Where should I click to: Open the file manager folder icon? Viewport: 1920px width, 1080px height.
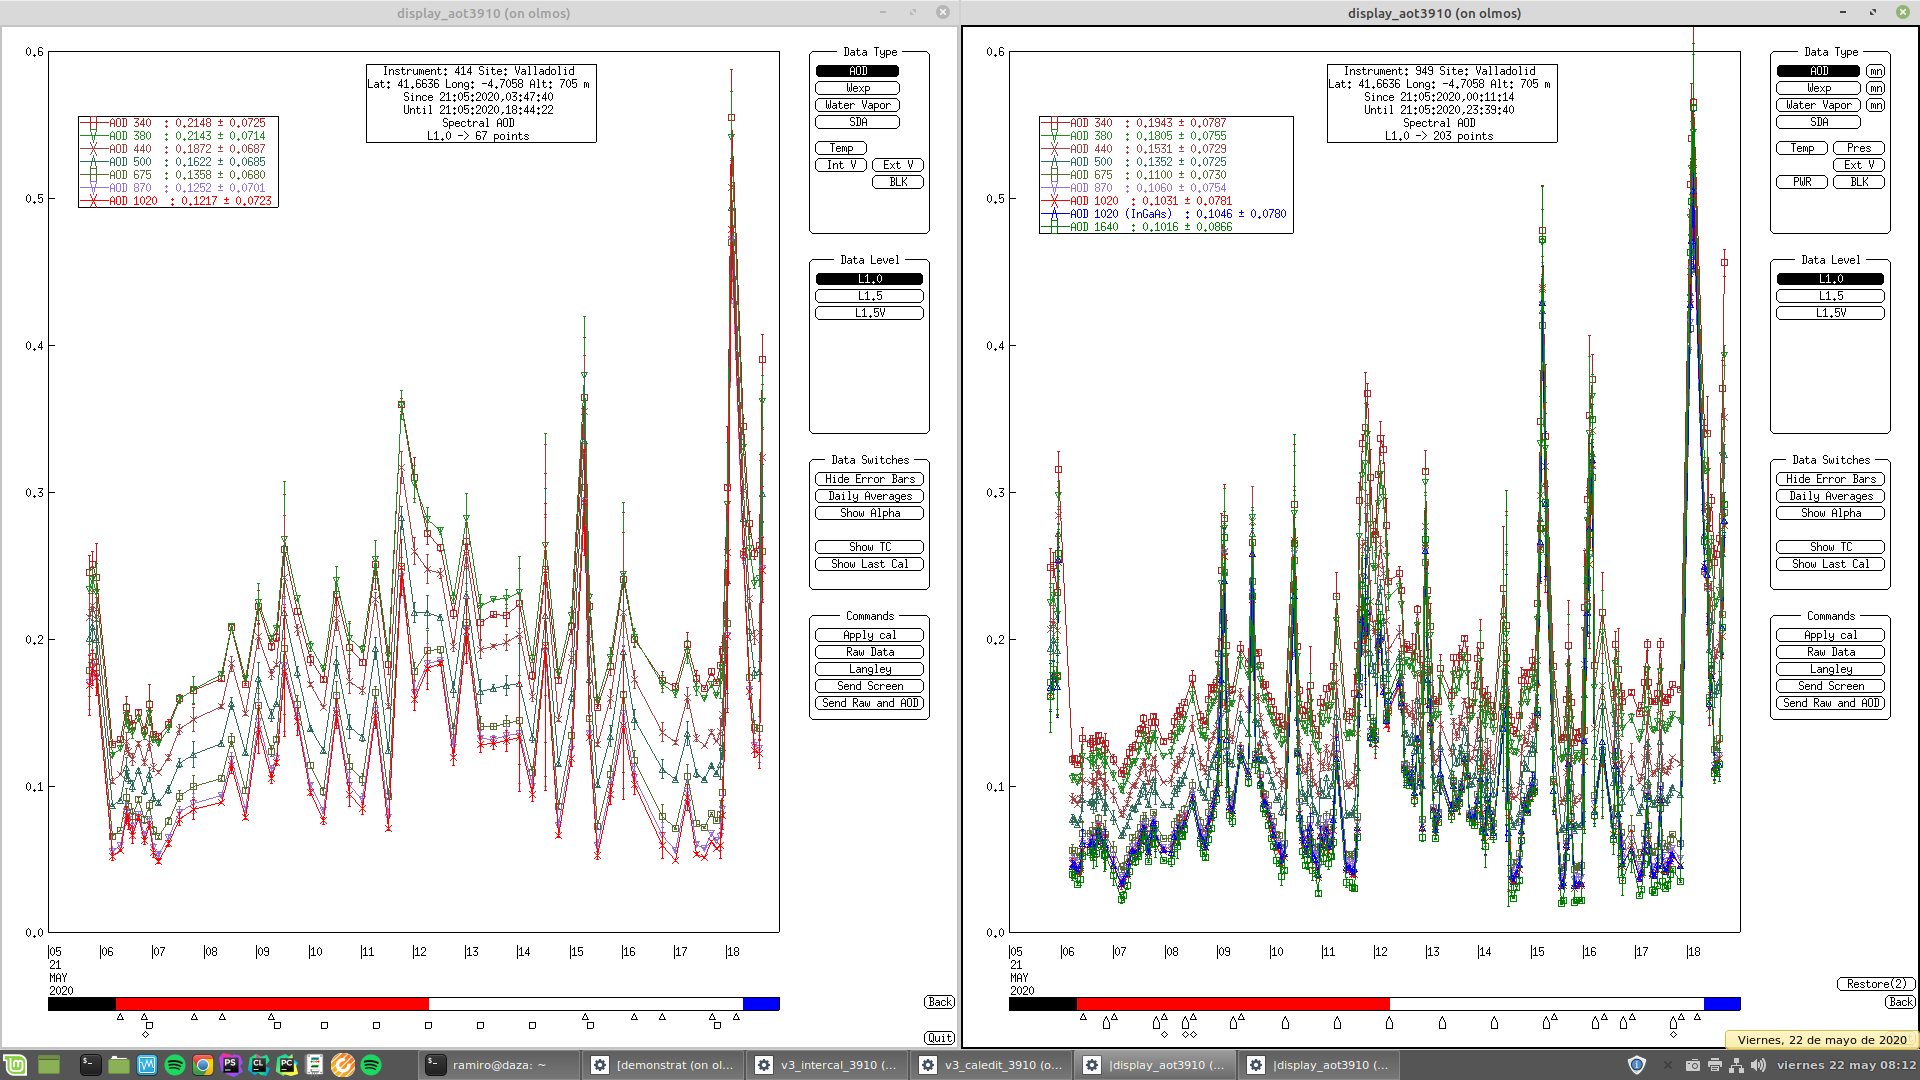tap(119, 1065)
